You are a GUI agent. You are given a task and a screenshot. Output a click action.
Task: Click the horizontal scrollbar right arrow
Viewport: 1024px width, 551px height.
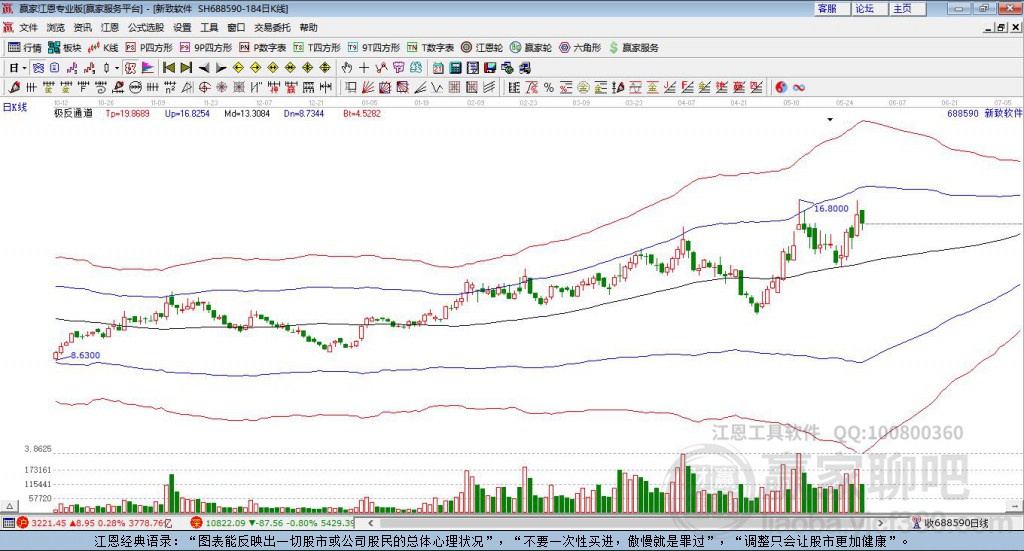coord(880,523)
